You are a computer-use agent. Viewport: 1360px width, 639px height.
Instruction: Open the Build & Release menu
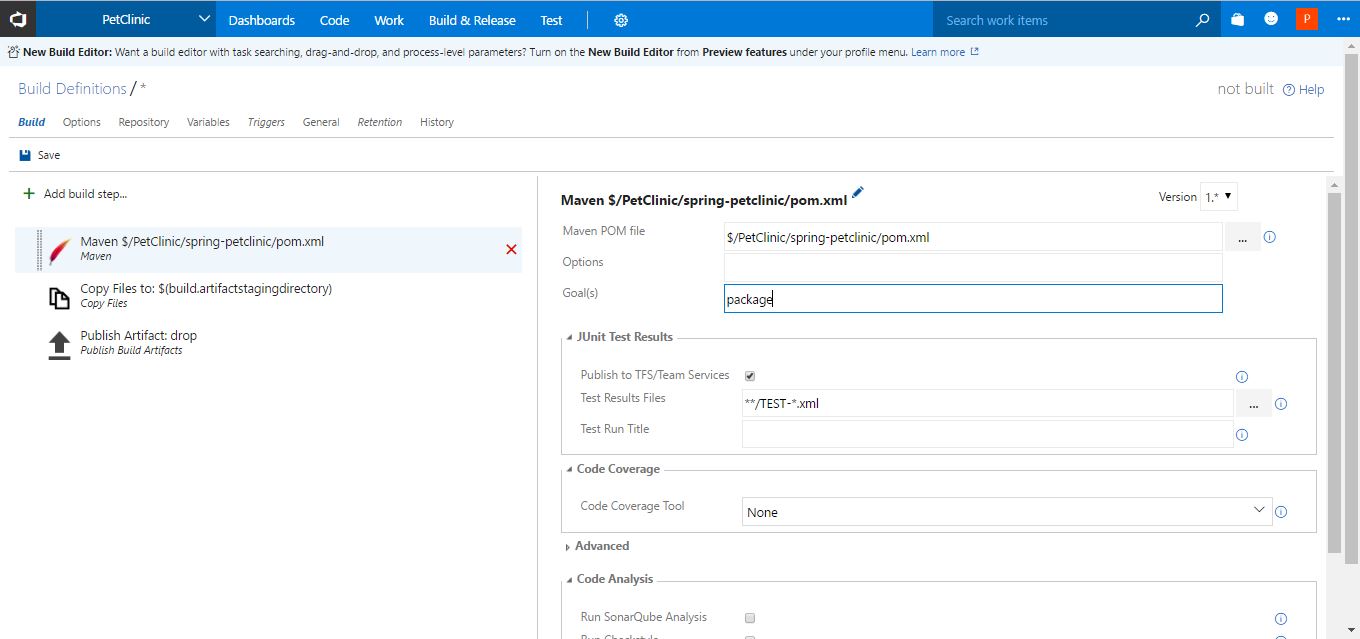472,20
